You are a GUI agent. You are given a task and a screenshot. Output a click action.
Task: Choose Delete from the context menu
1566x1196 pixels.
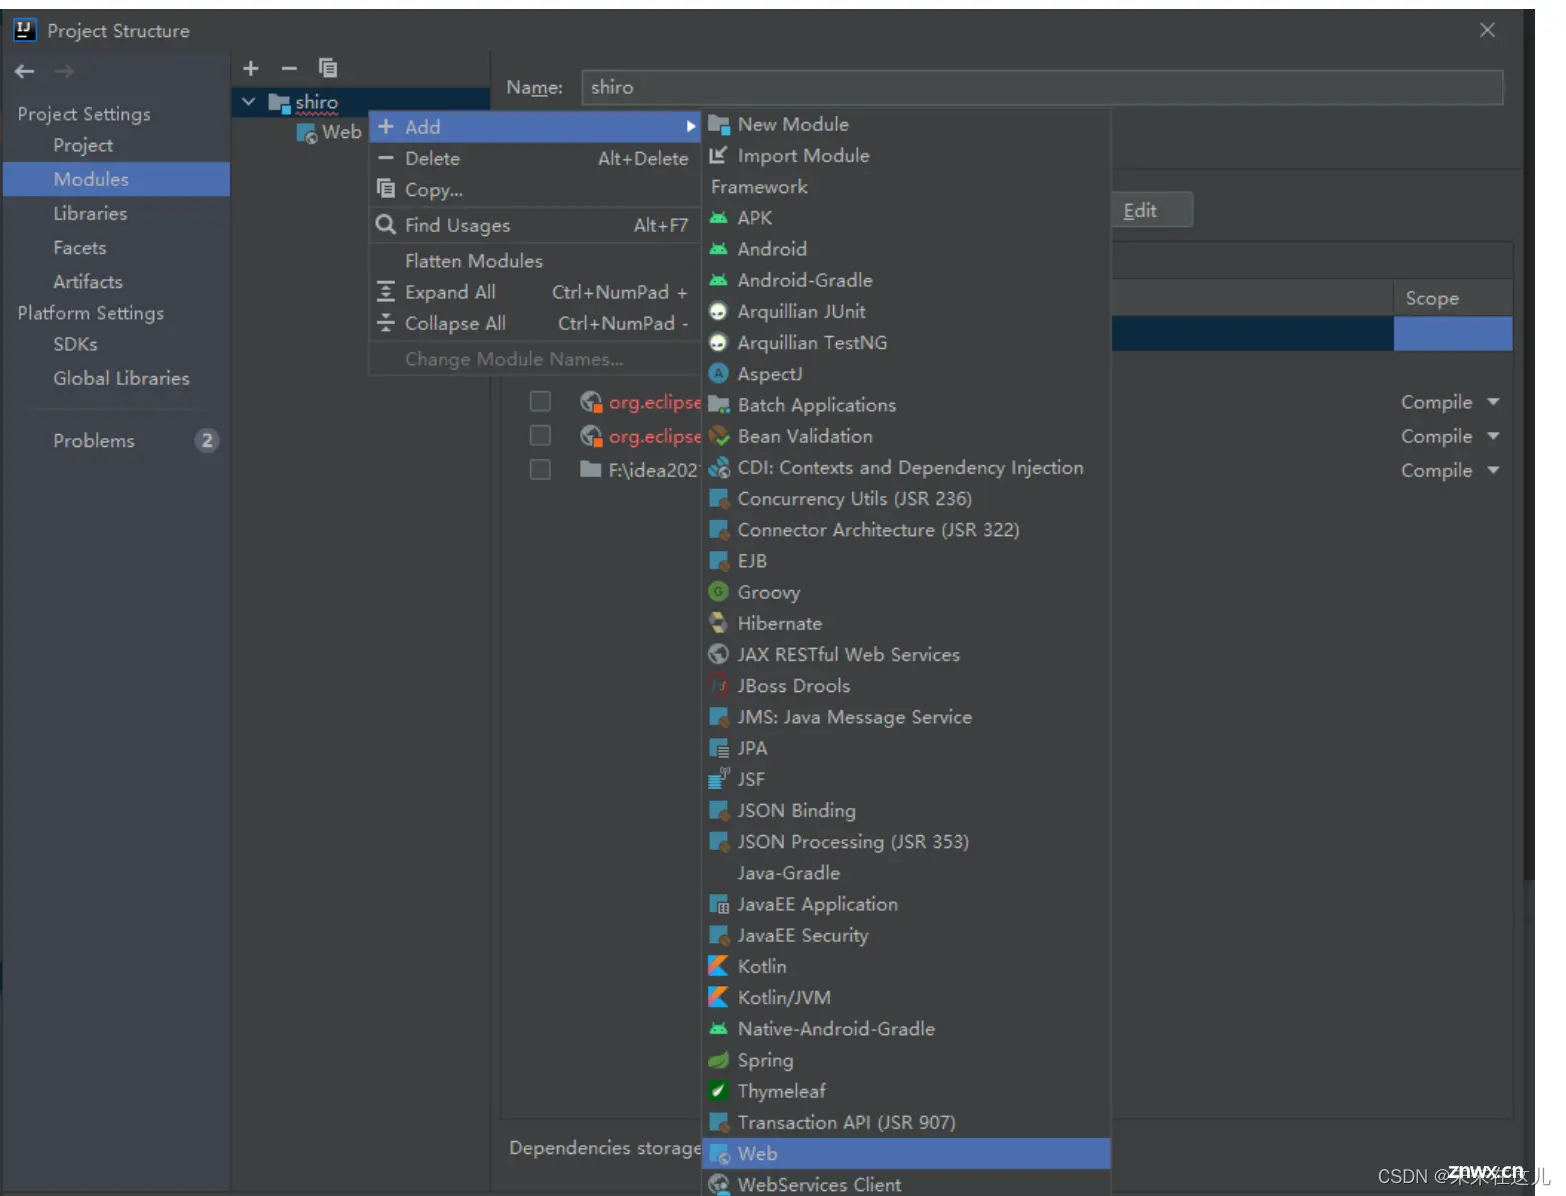tap(535, 158)
